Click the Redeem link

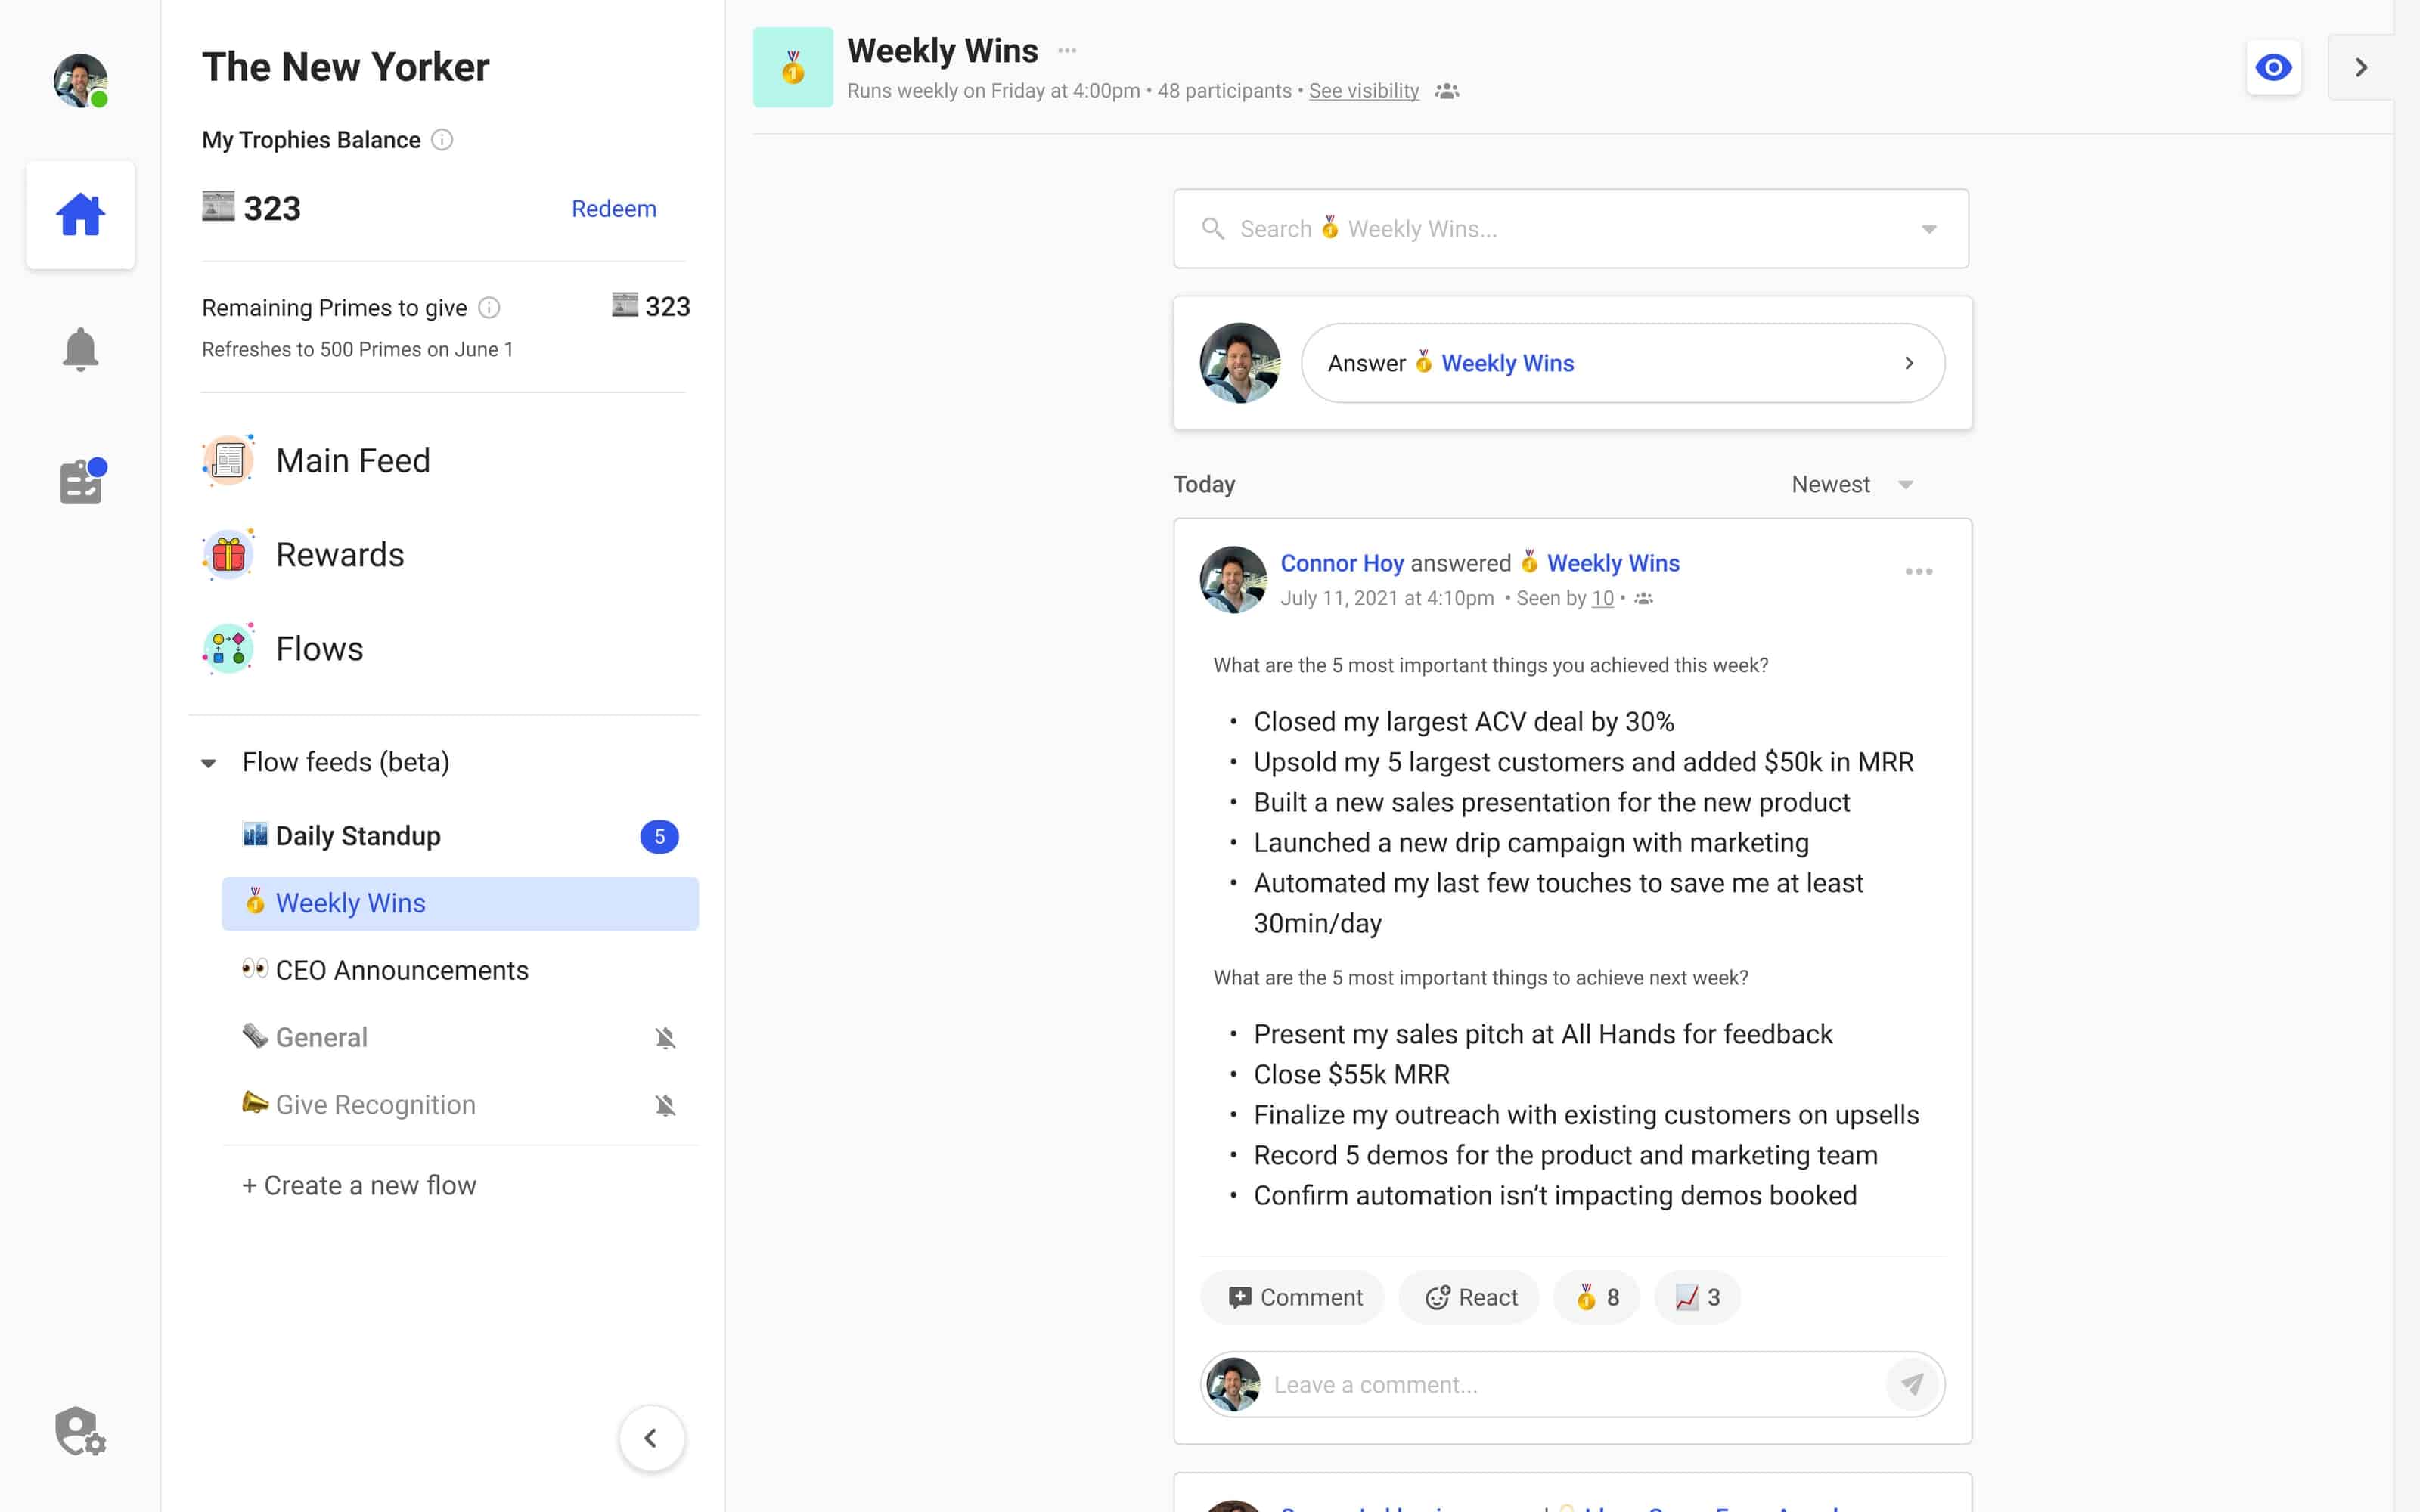614,208
